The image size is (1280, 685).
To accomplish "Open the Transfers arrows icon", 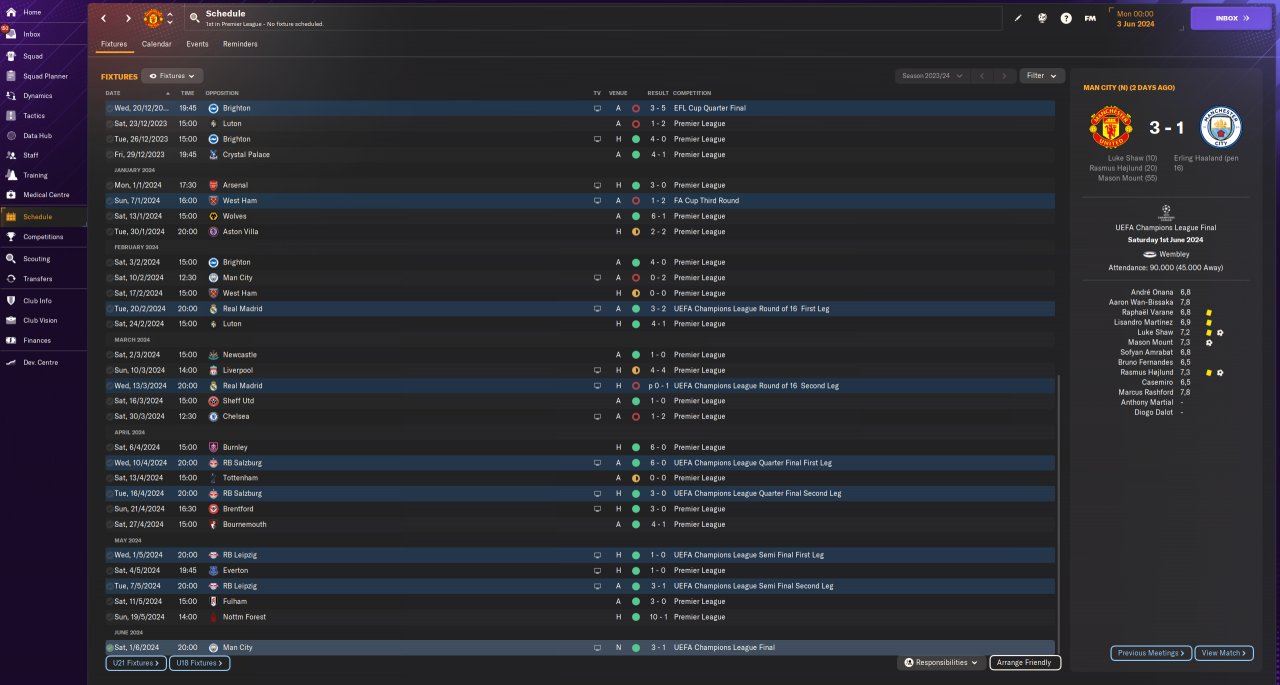I will (10, 279).
